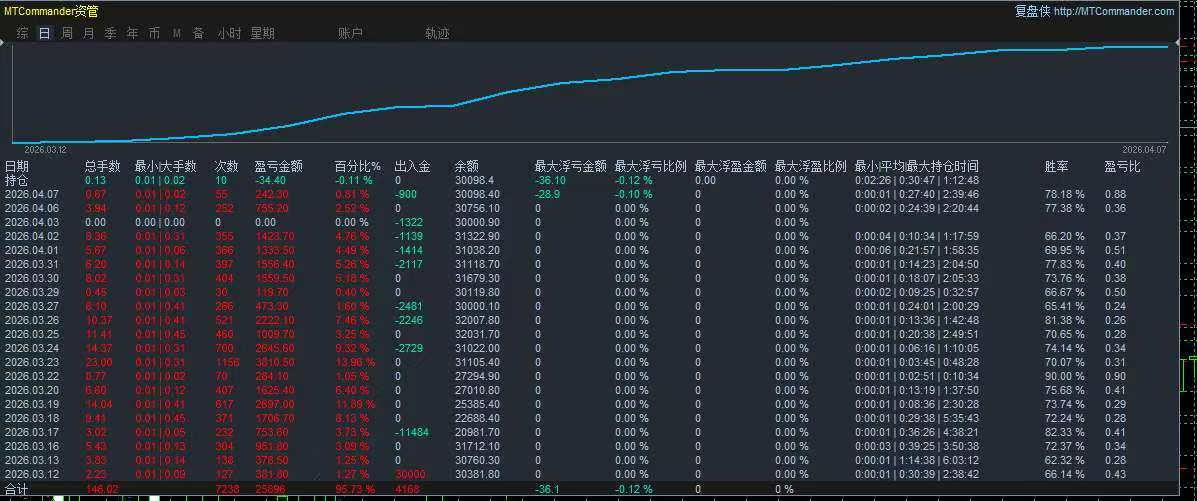Click the MTCommander资管 title
The height and width of the screenshot is (501, 1197).
coord(51,11)
